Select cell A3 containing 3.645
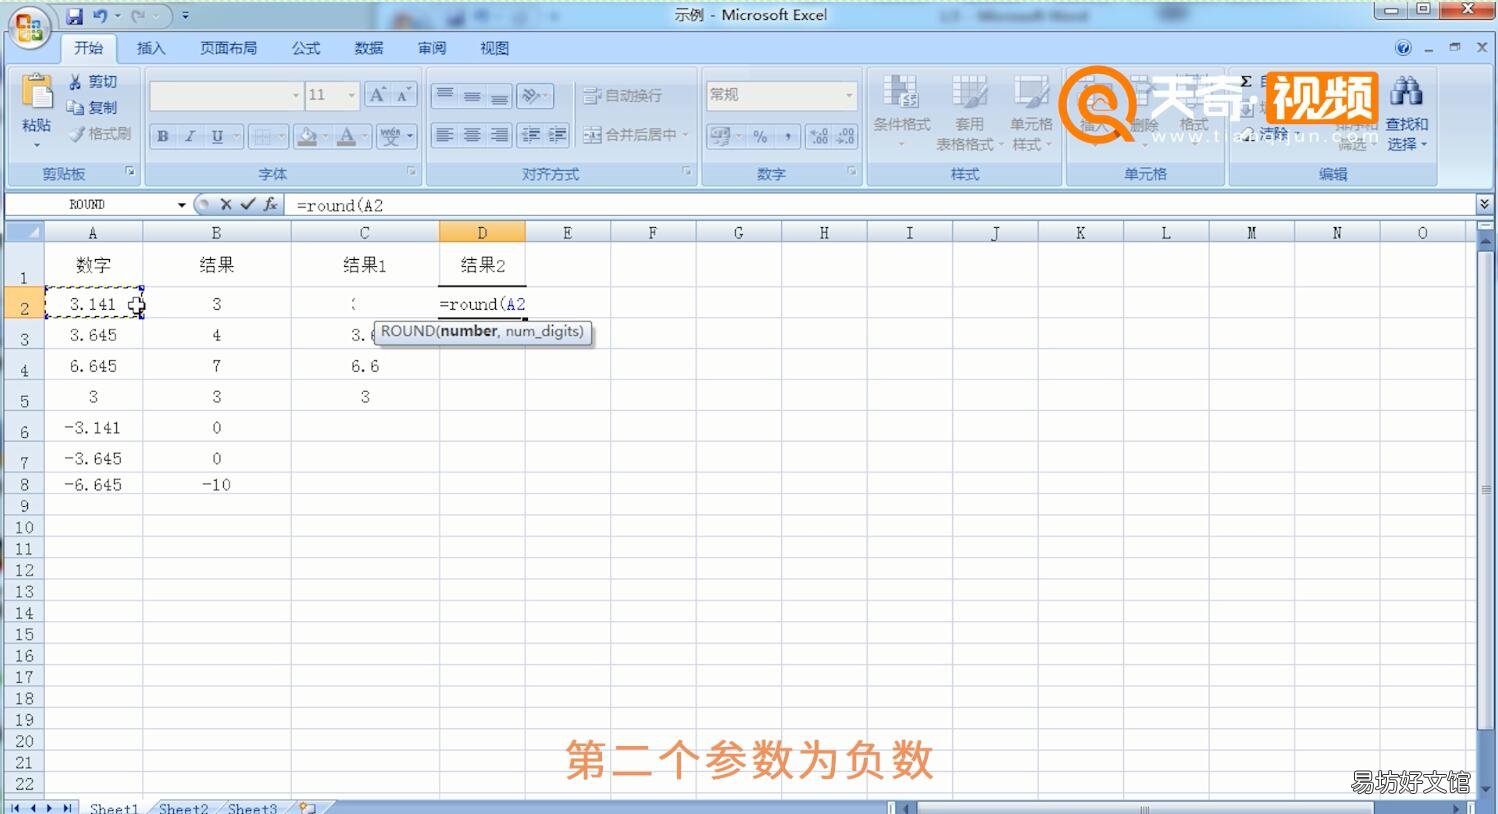The image size is (1498, 814). pos(93,335)
